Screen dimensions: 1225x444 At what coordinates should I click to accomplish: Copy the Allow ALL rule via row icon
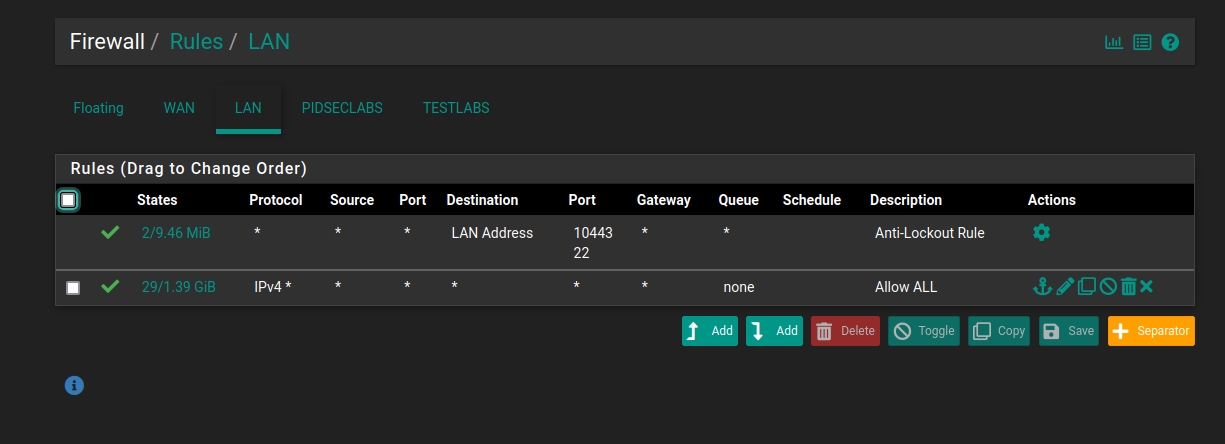coord(1086,287)
